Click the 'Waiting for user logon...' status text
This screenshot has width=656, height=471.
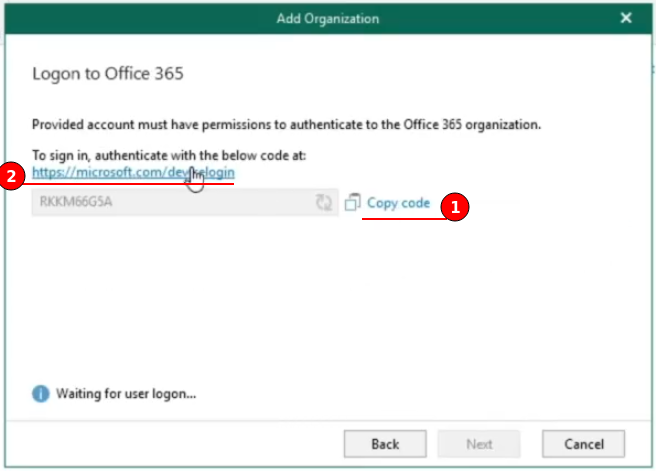pos(126,394)
